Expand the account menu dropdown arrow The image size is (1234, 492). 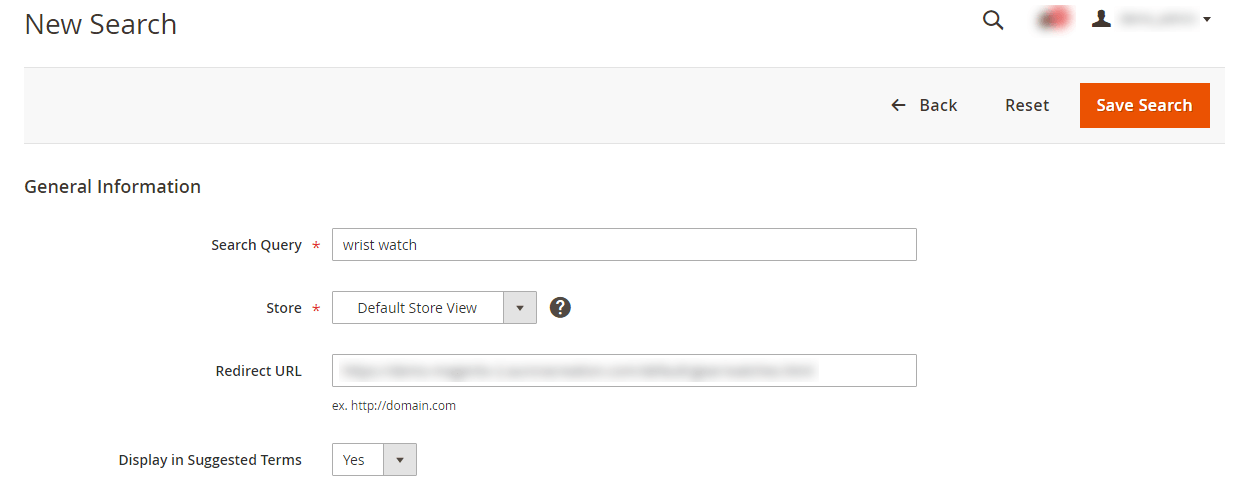(x=1207, y=19)
